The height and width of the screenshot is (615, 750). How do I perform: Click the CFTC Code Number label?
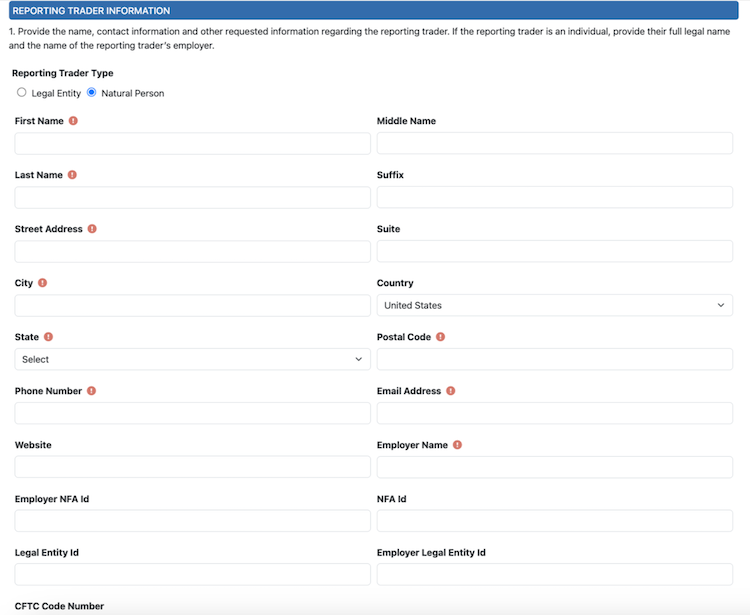(59, 606)
